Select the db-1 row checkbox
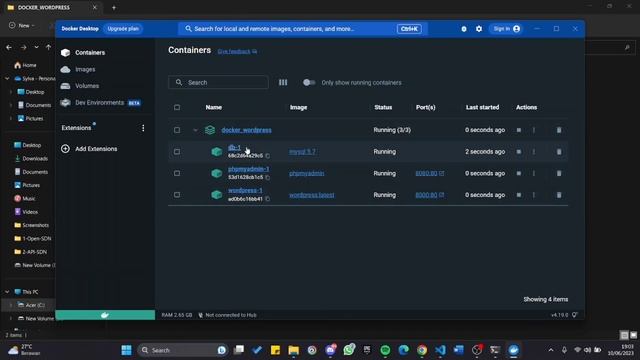The width and height of the screenshot is (640, 360). [177, 151]
